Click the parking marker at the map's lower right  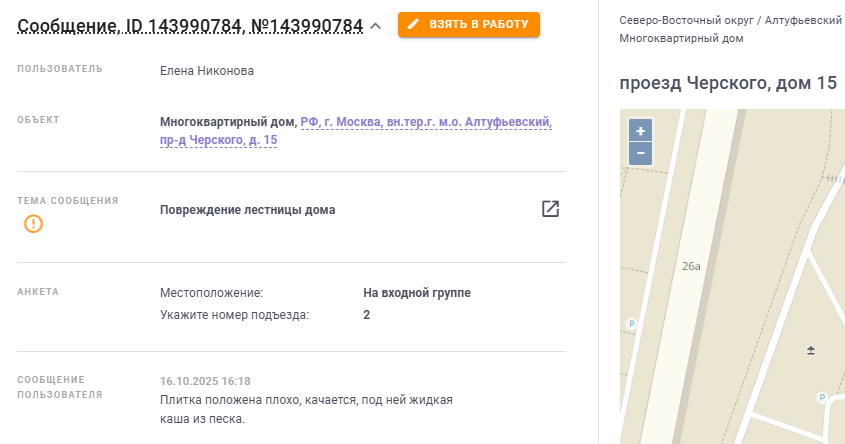[821, 397]
